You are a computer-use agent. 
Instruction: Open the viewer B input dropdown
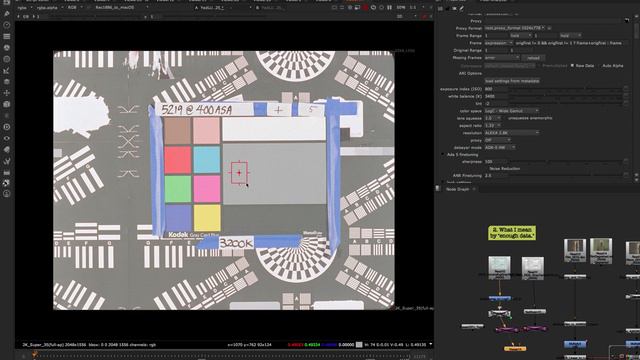(272, 8)
